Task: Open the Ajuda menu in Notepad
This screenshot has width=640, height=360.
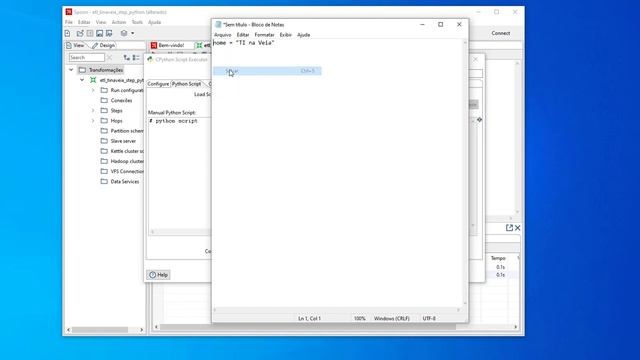Action: (x=303, y=35)
